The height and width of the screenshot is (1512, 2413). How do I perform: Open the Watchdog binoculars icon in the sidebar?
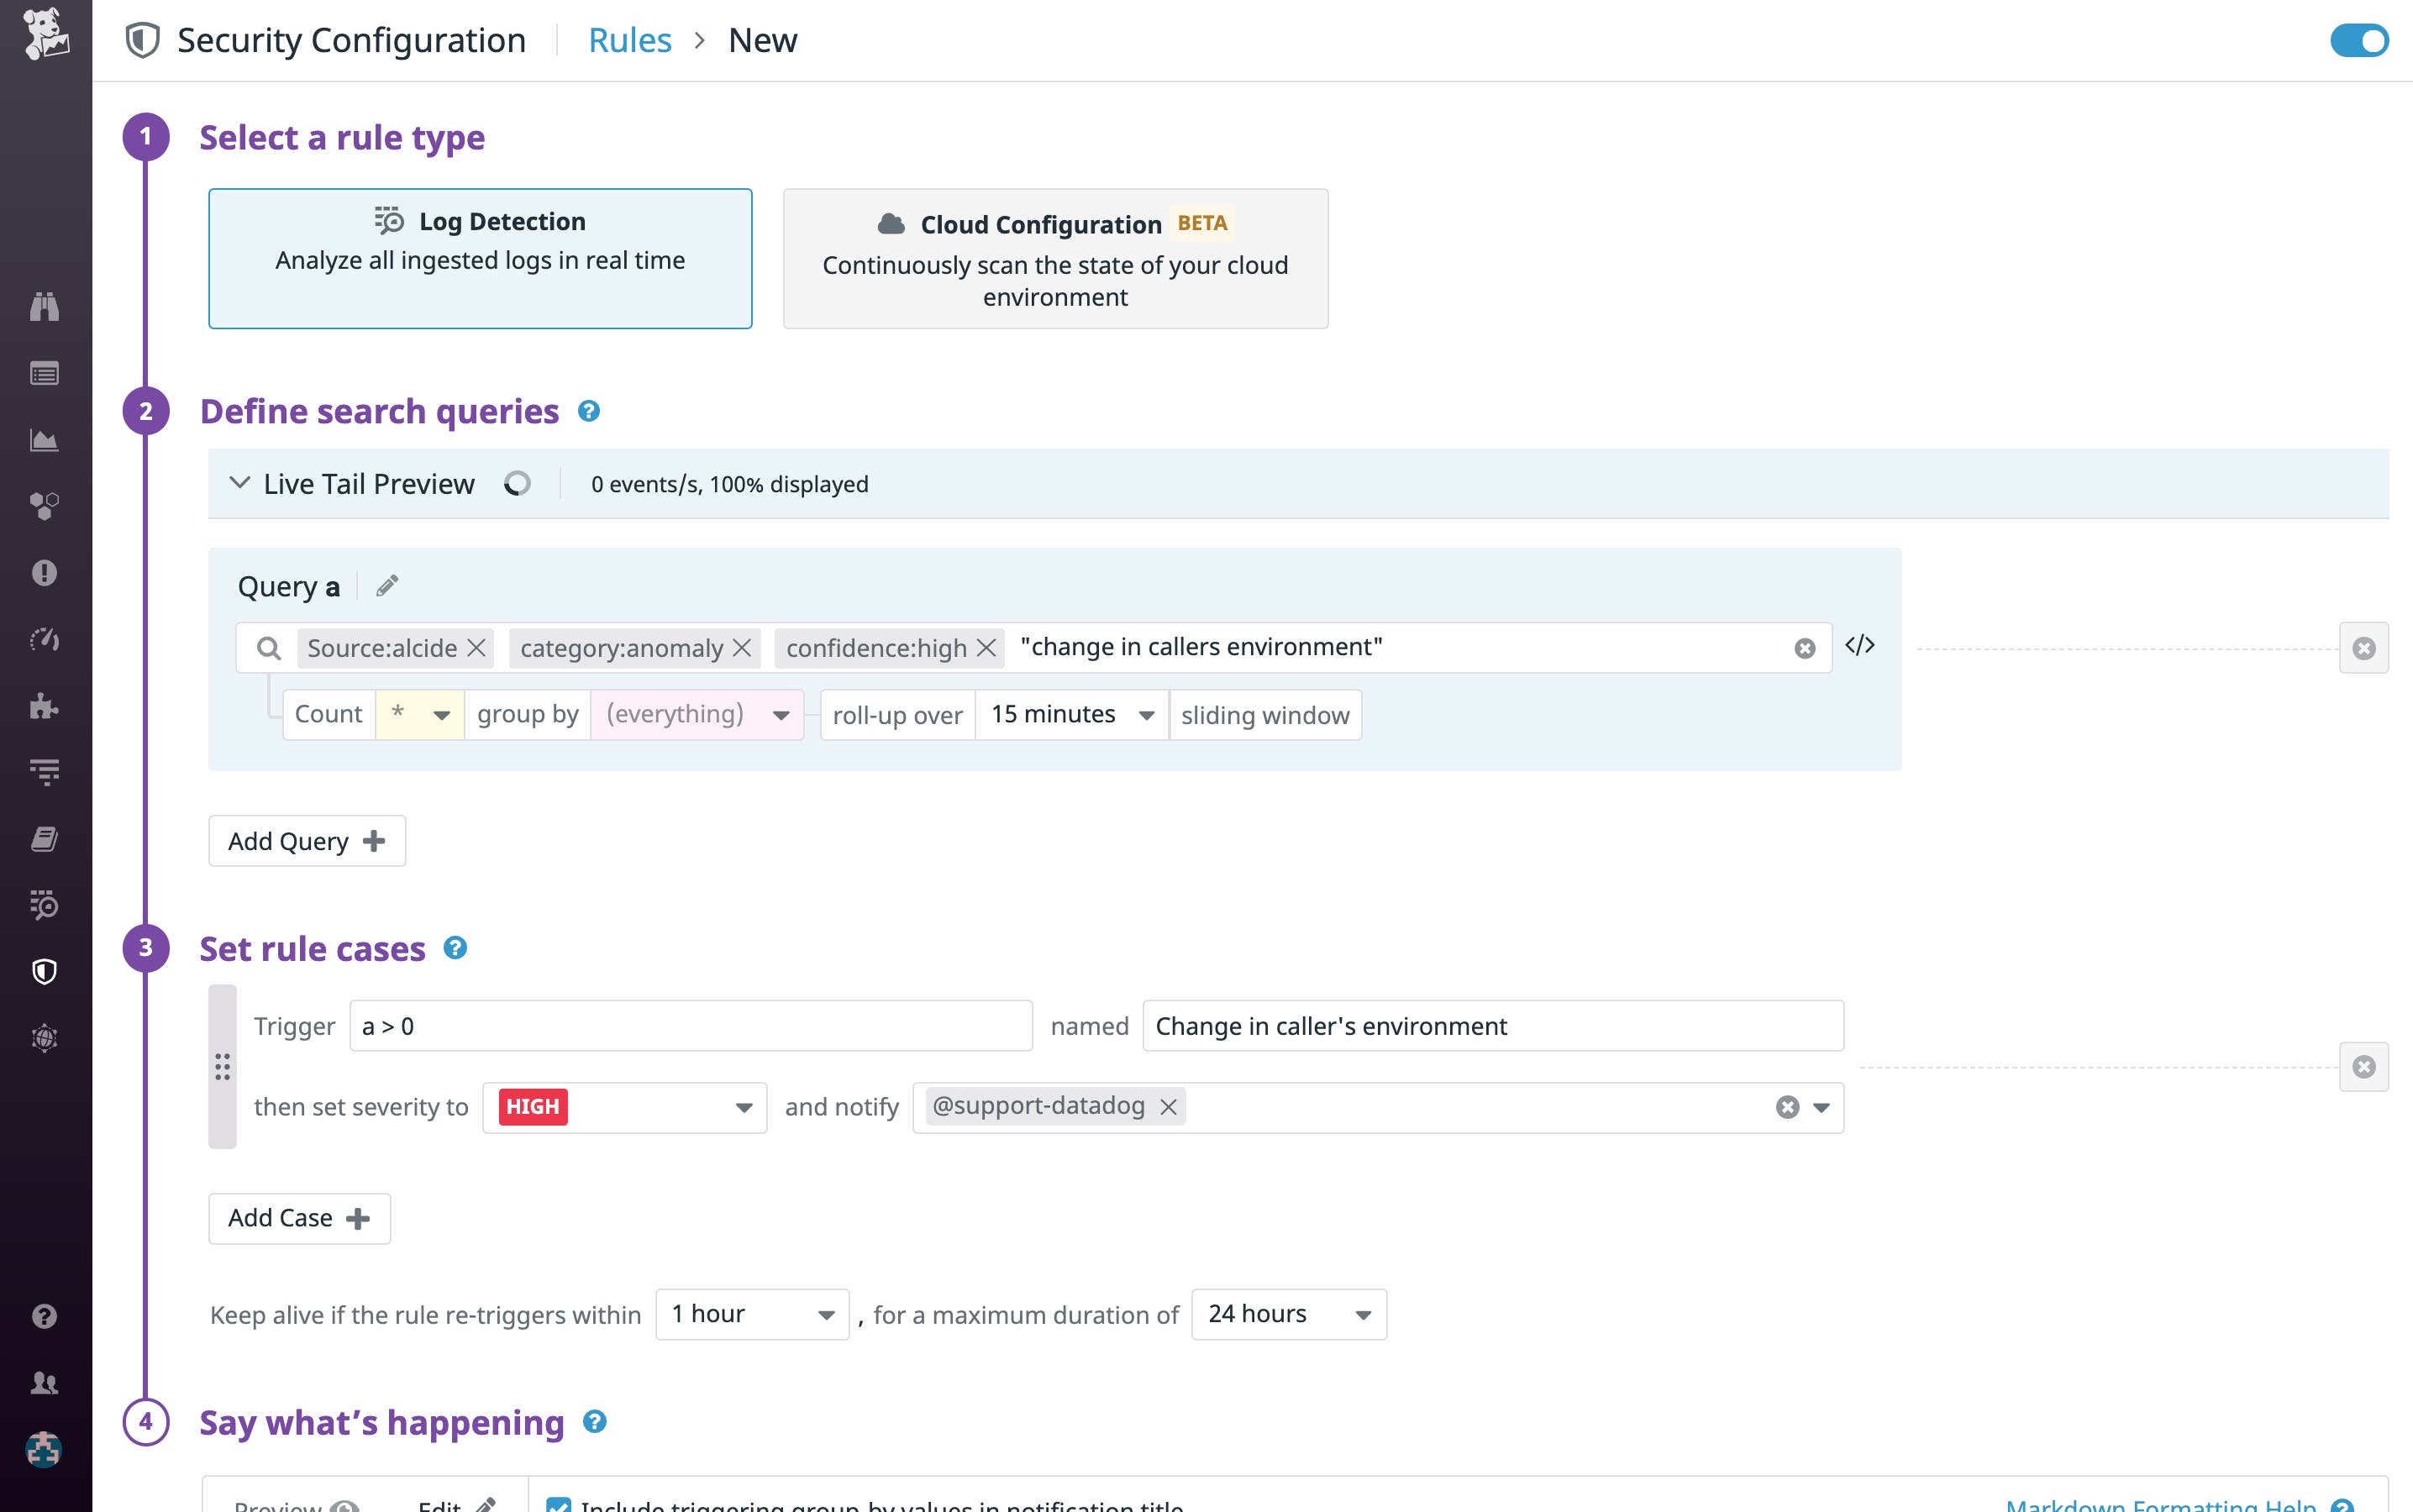pyautogui.click(x=44, y=306)
